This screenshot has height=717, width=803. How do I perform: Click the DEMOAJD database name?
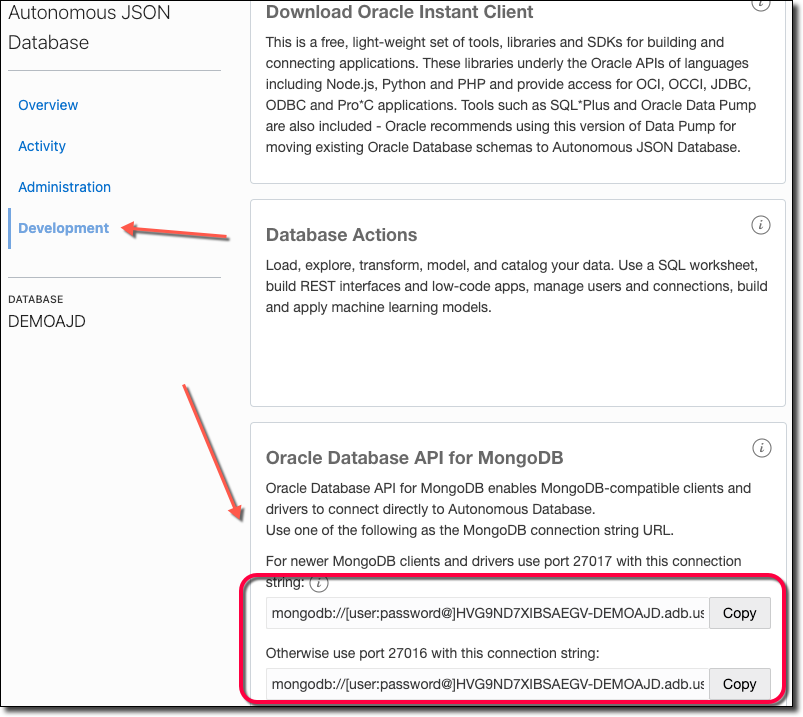tap(46, 321)
